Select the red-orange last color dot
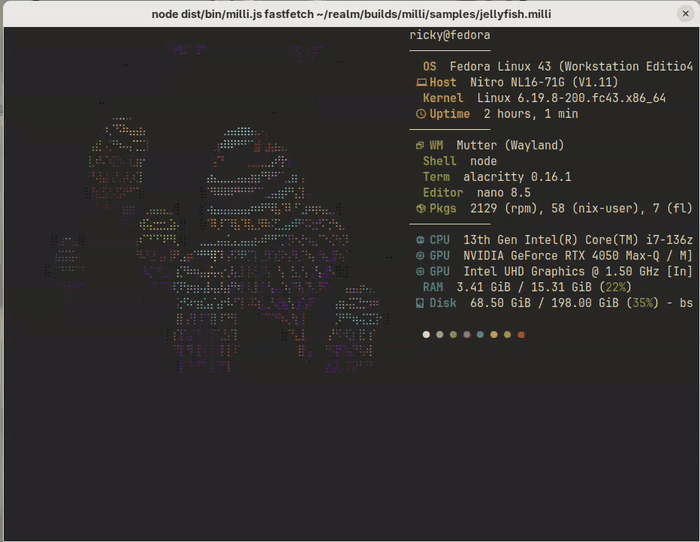 tap(521, 334)
